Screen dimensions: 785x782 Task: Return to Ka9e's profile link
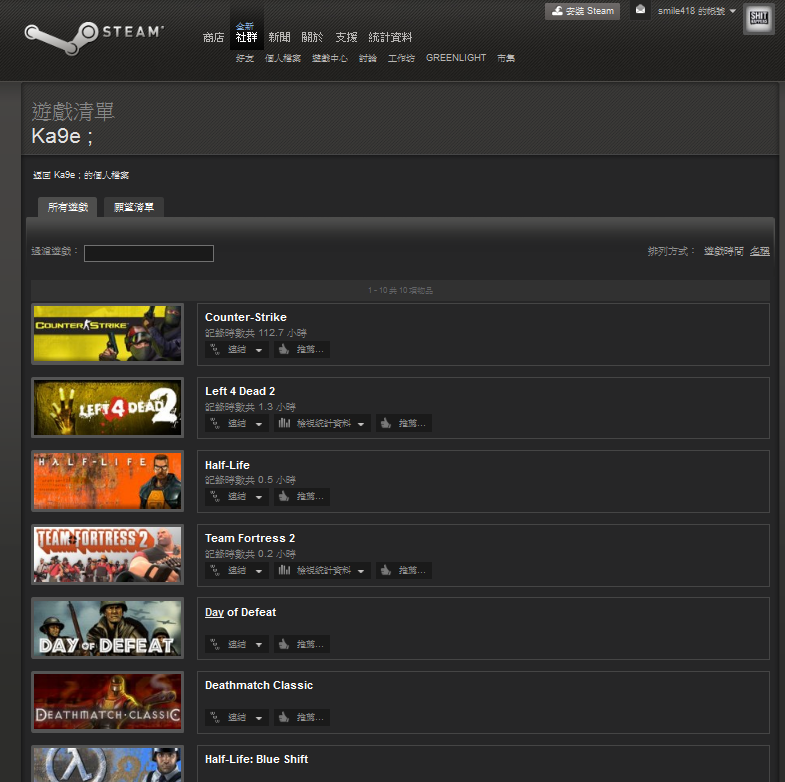(x=81, y=175)
